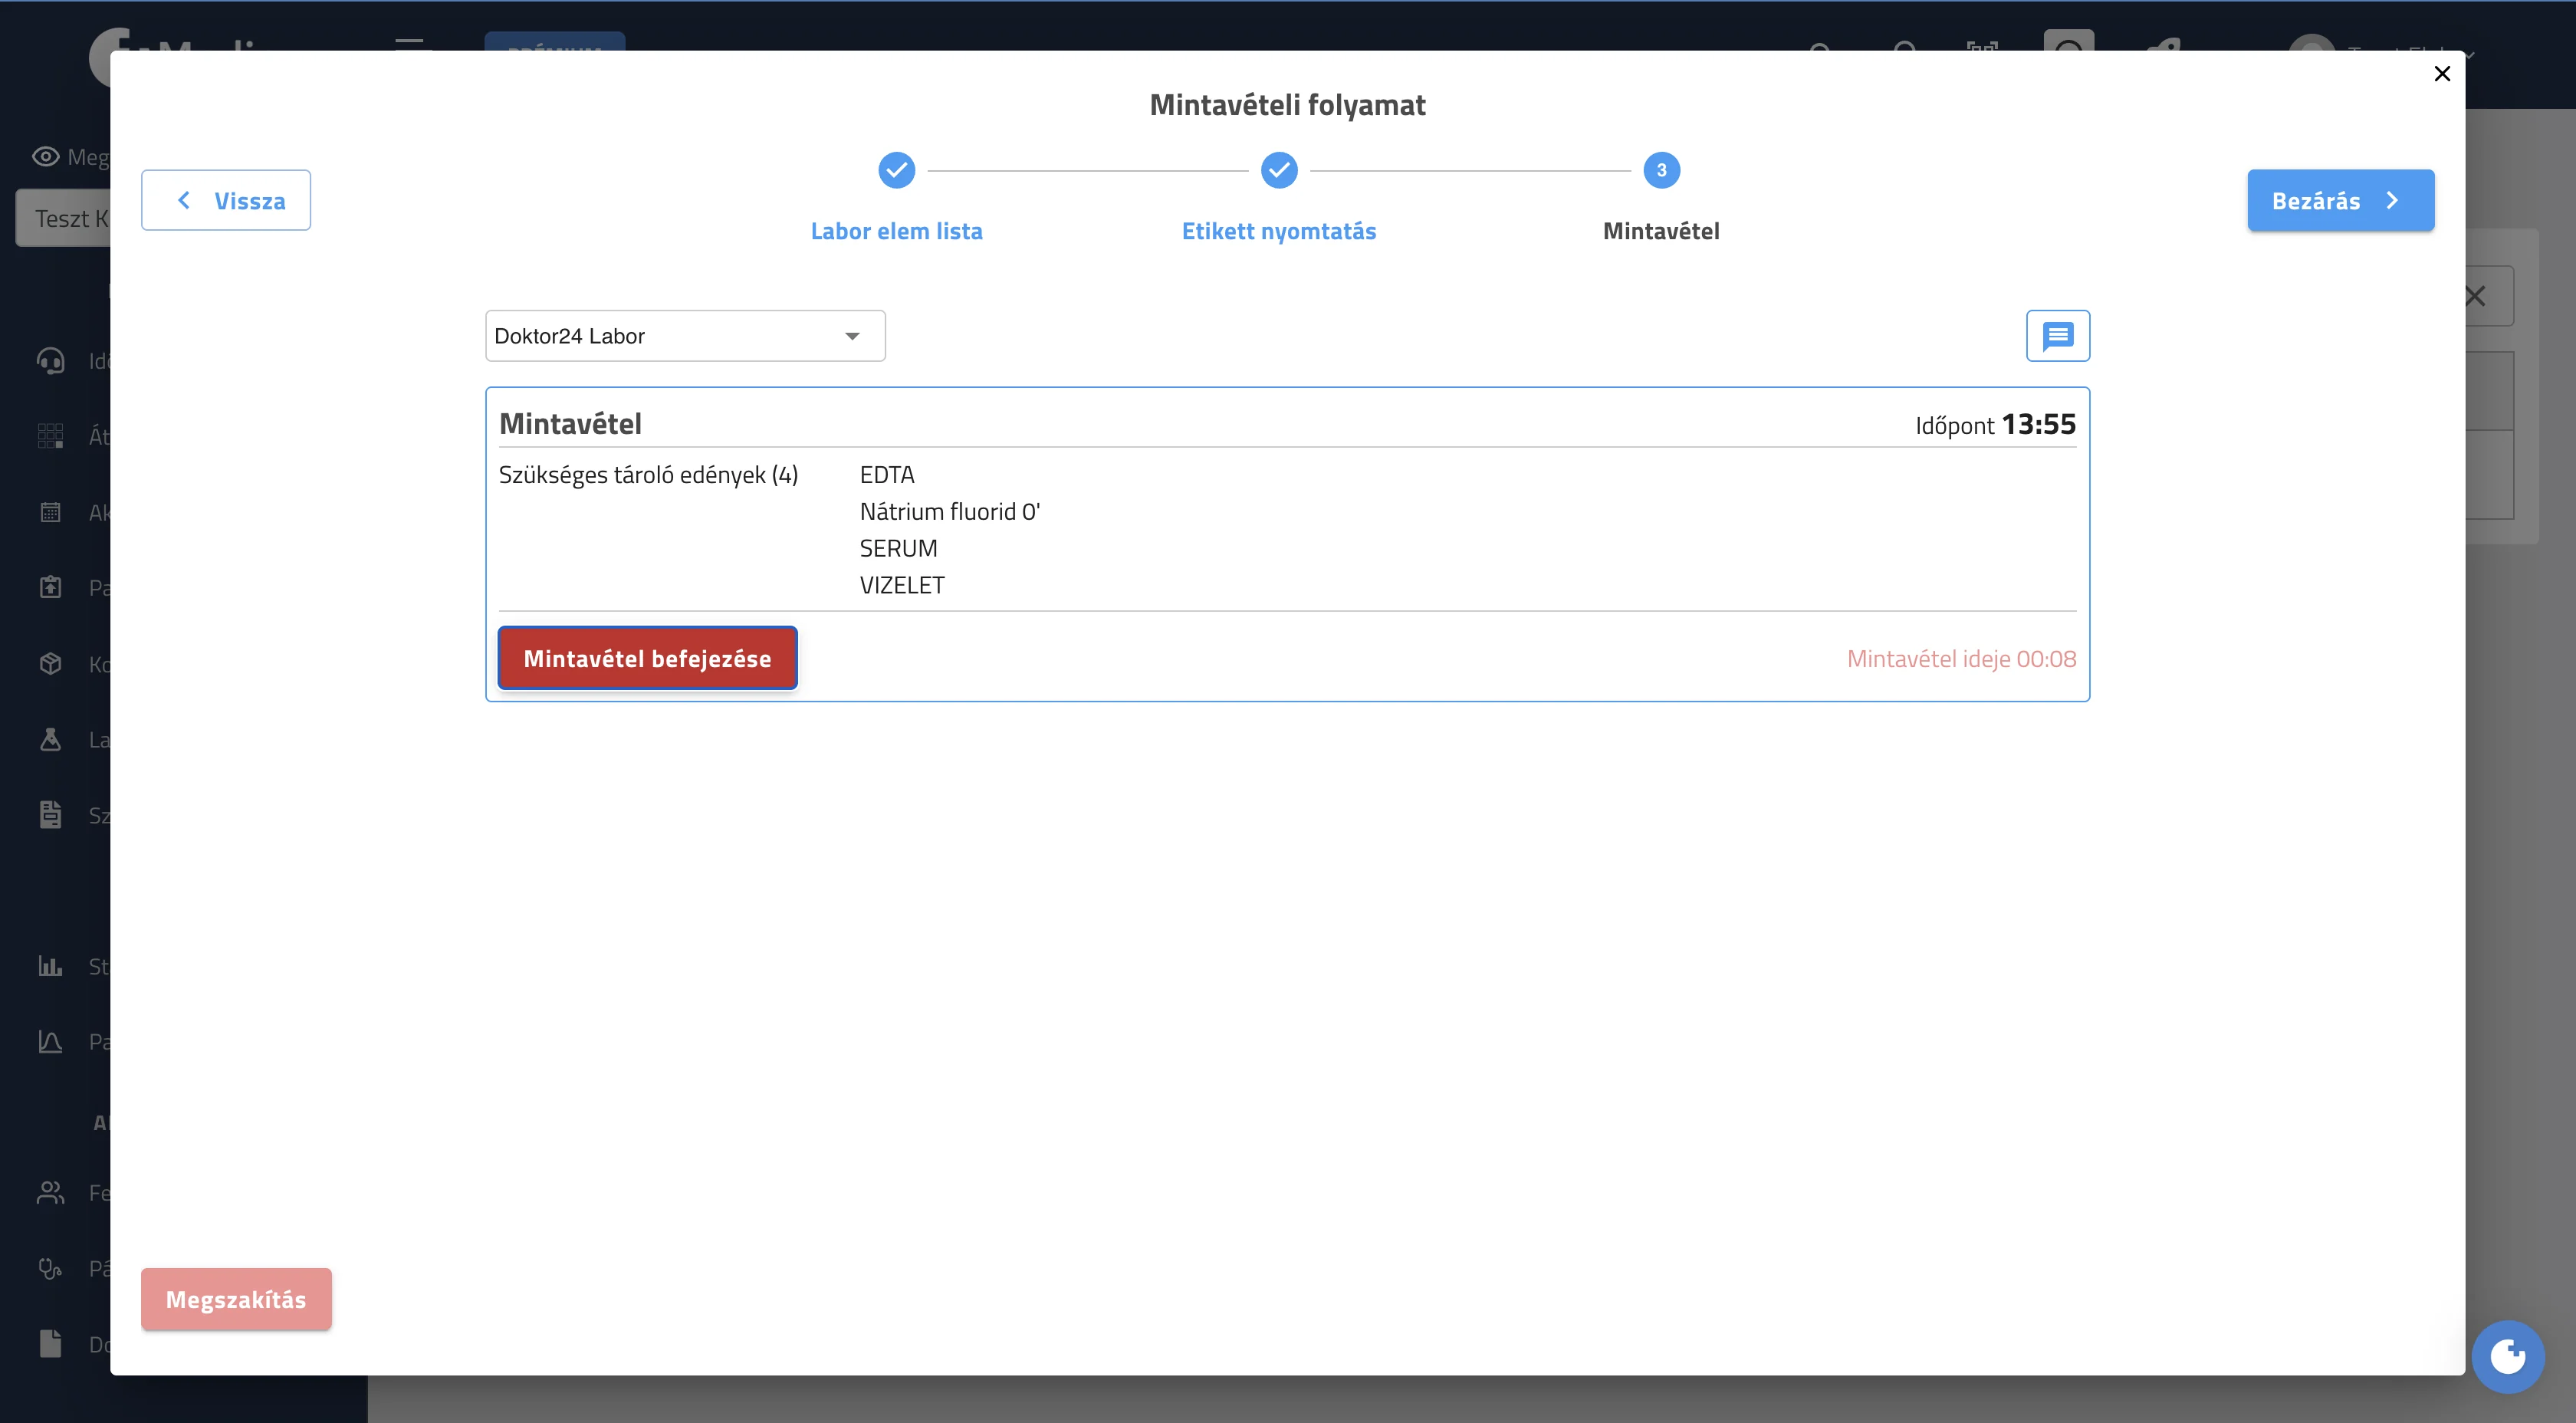Click the SERUM container entry
This screenshot has width=2576, height=1423.
click(898, 548)
